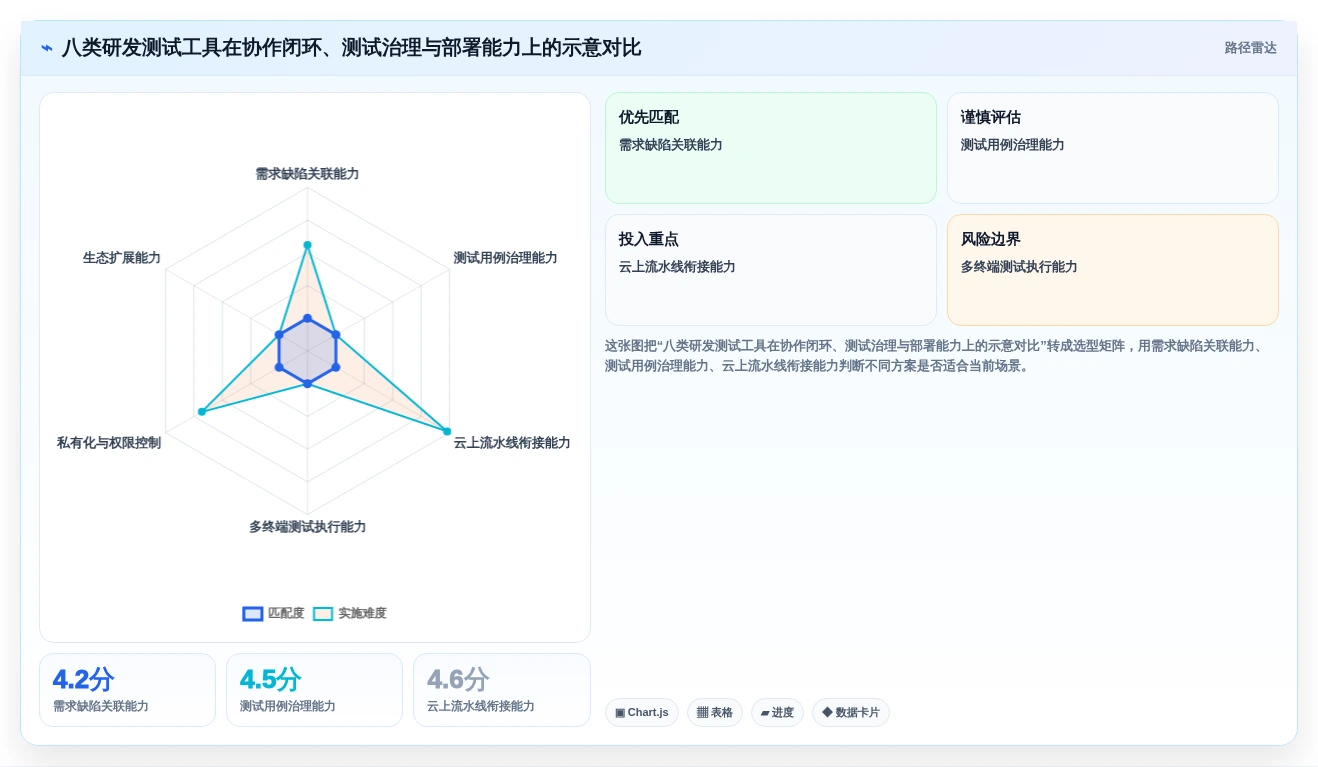The image size is (1318, 767).
Task: Select the 表格 tag
Action: [x=715, y=712]
